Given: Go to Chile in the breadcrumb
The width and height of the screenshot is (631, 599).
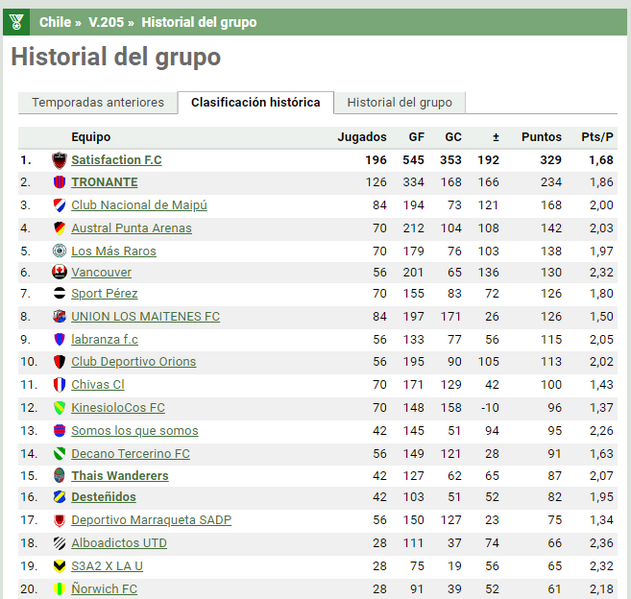Looking at the screenshot, I should (x=55, y=22).
